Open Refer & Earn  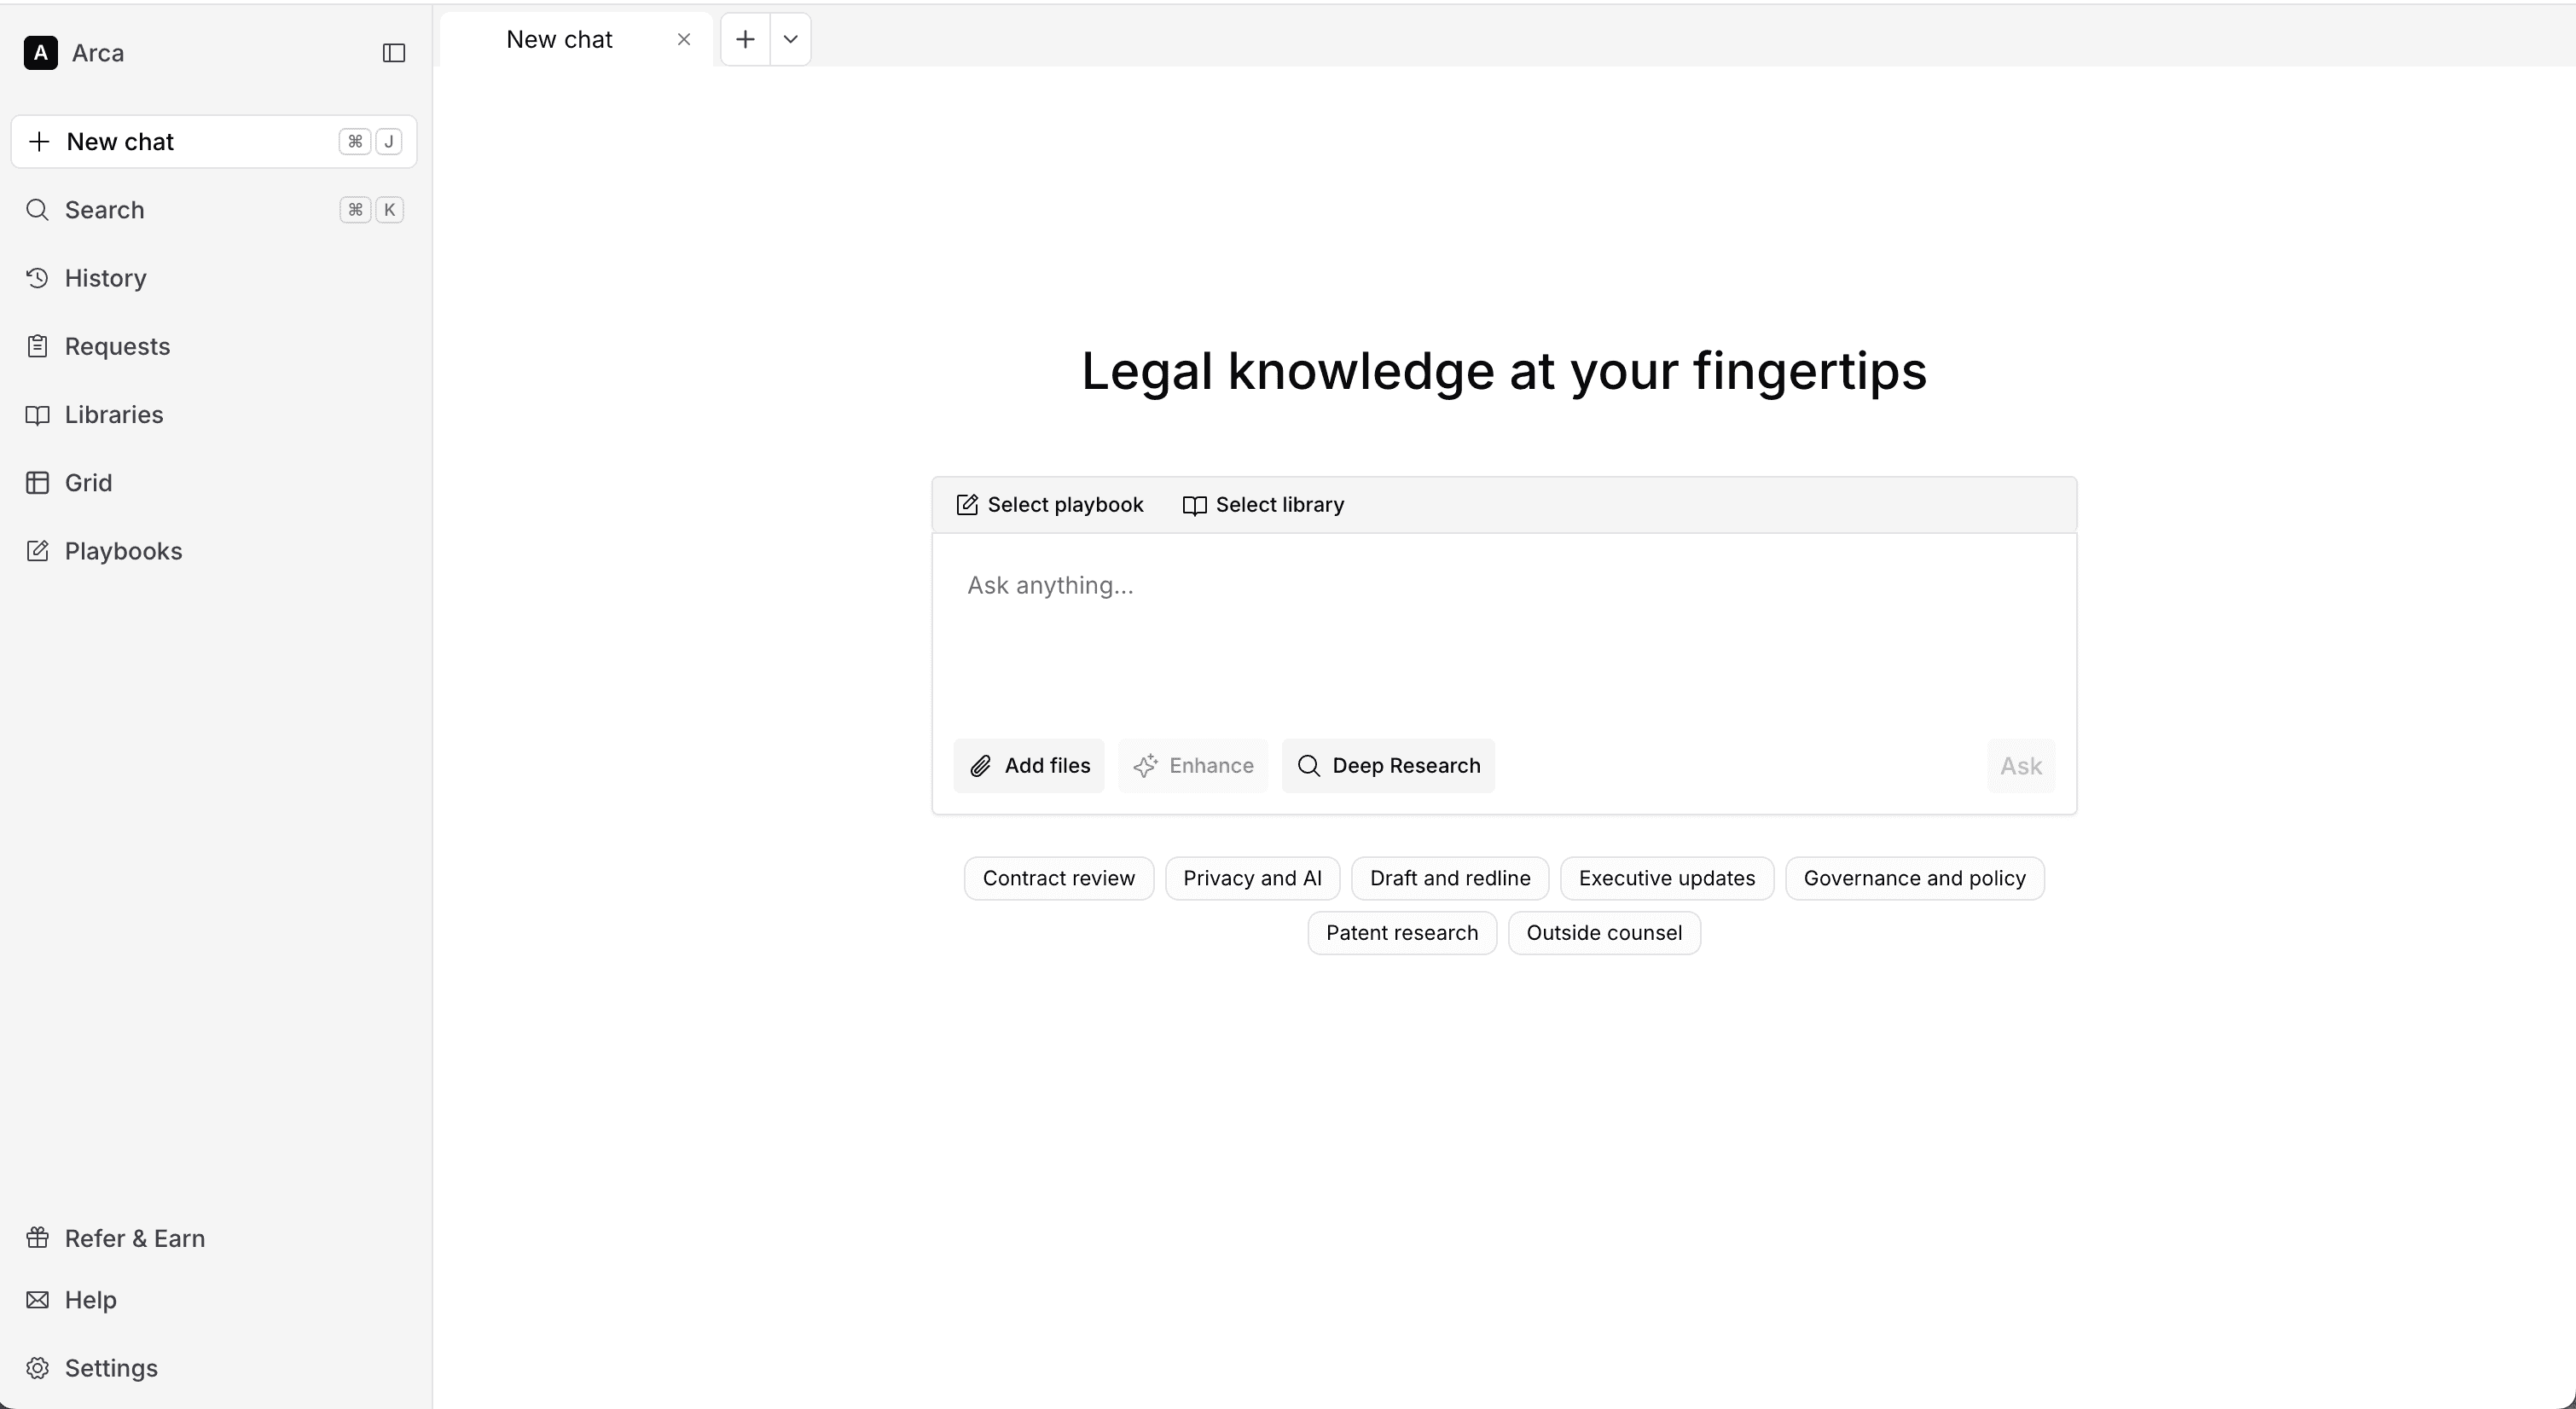pyautogui.click(x=135, y=1237)
